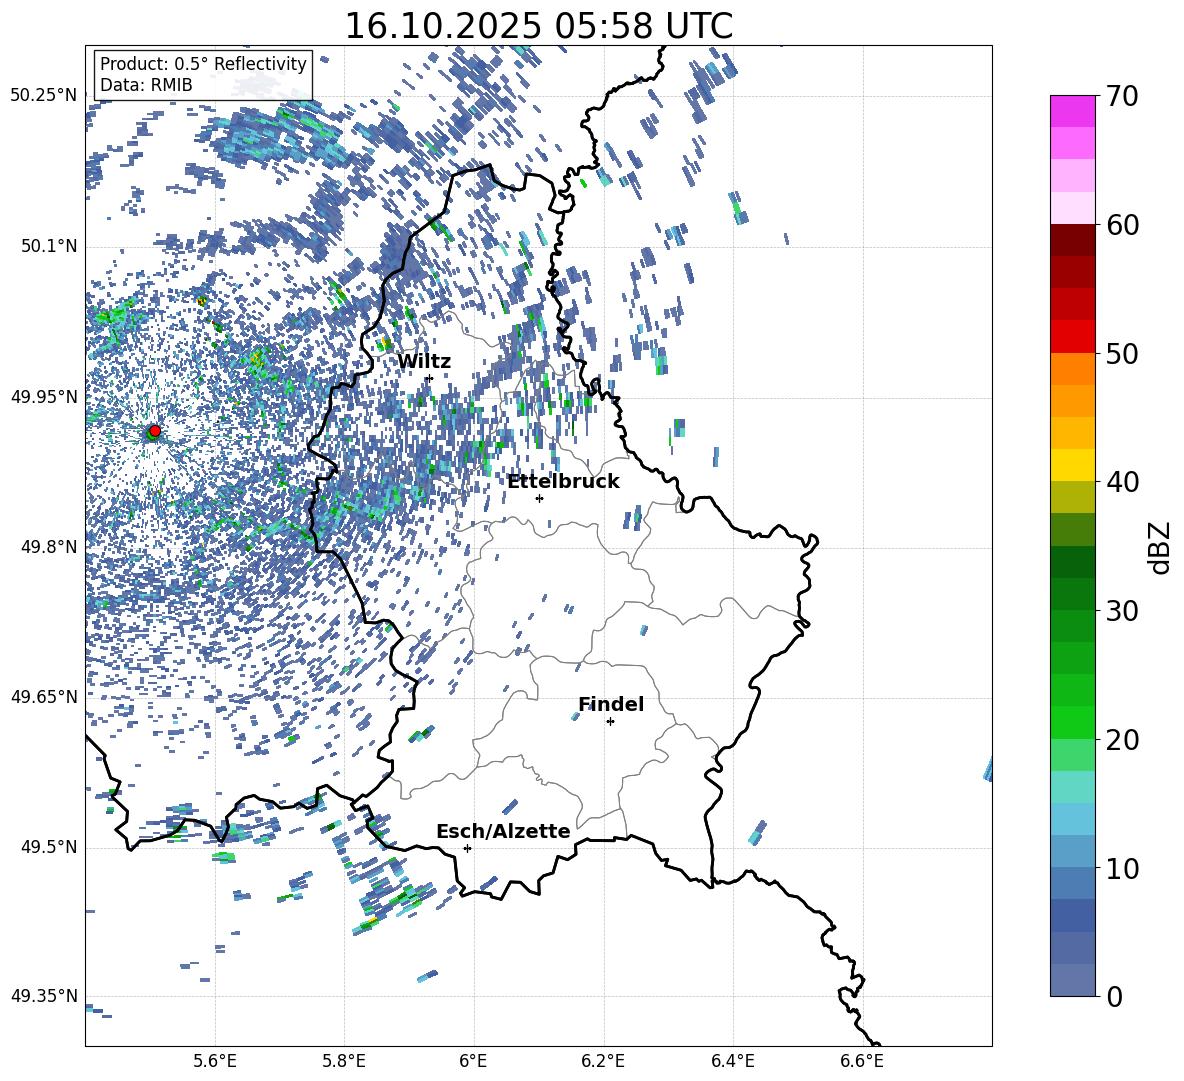Viewport: 1184px width, 1081px height.
Task: Click the yellow 40 dBZ colorbar band
Action: tap(1073, 465)
